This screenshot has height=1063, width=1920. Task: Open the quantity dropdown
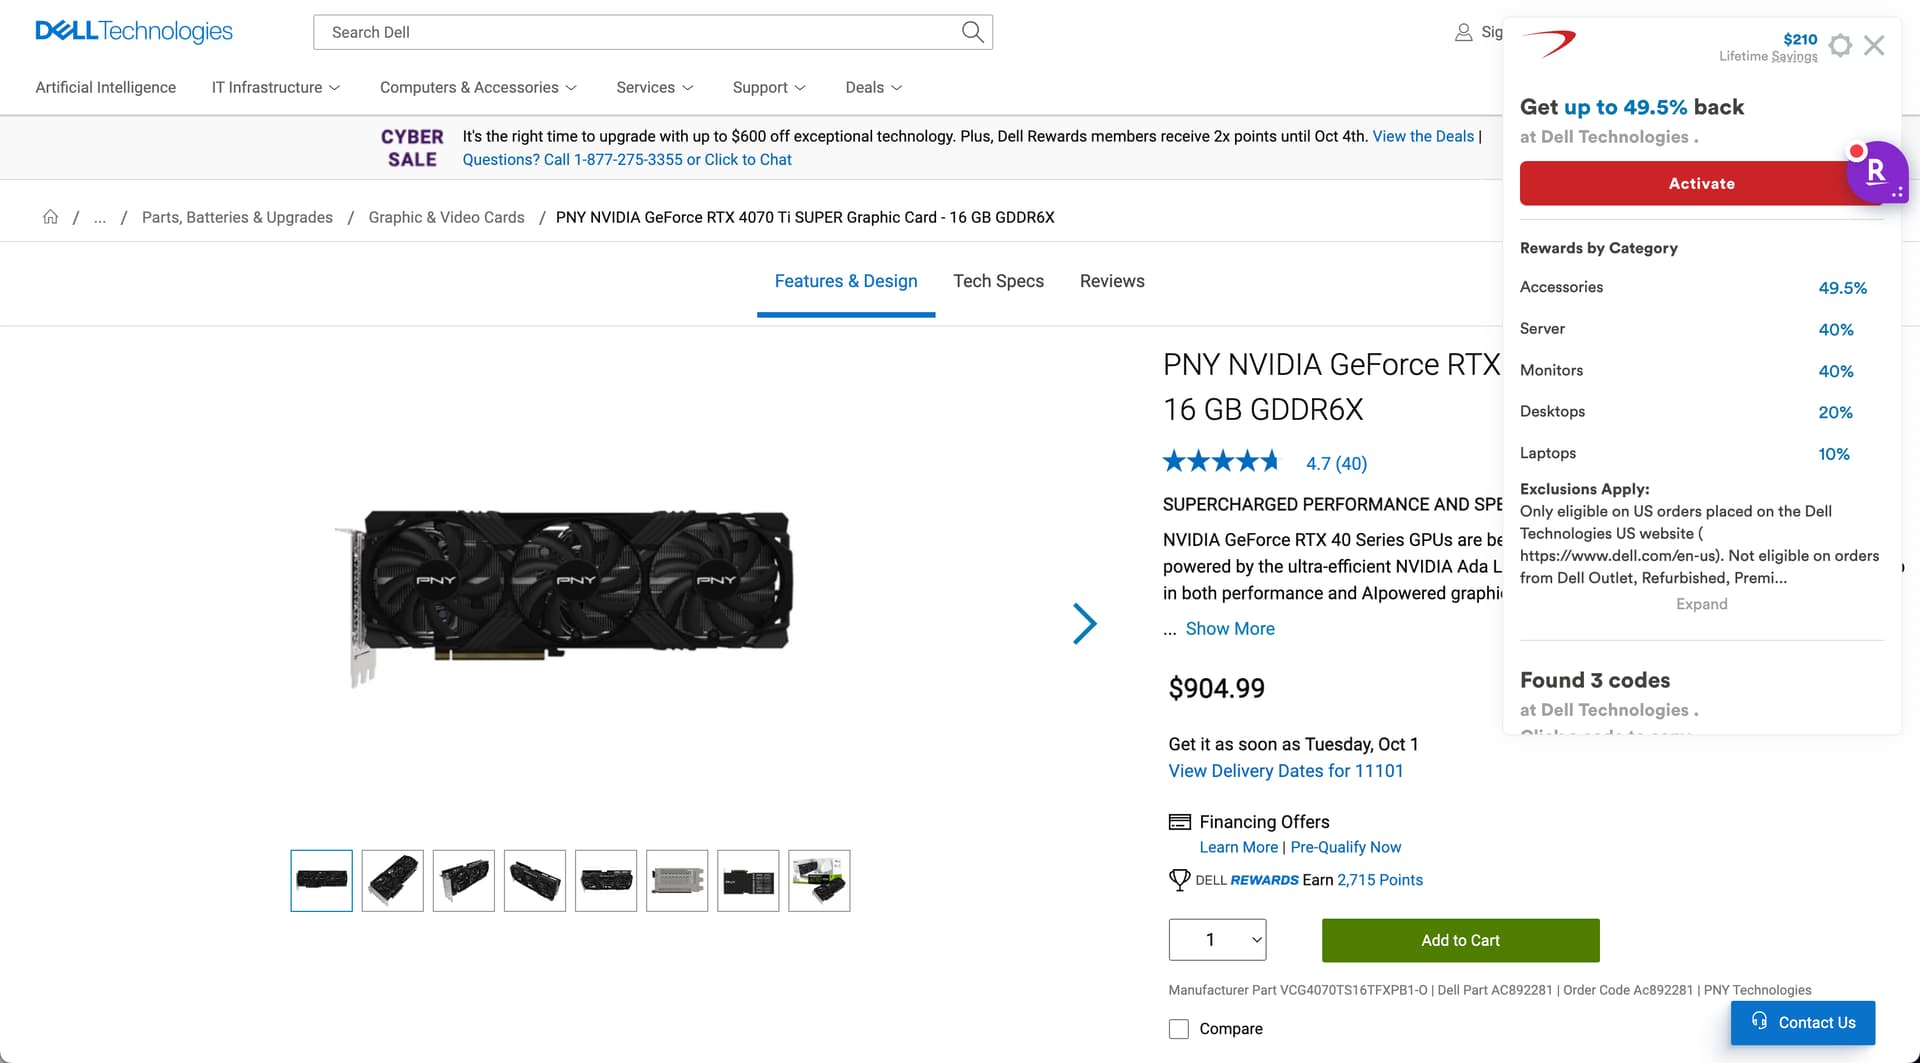1217,940
